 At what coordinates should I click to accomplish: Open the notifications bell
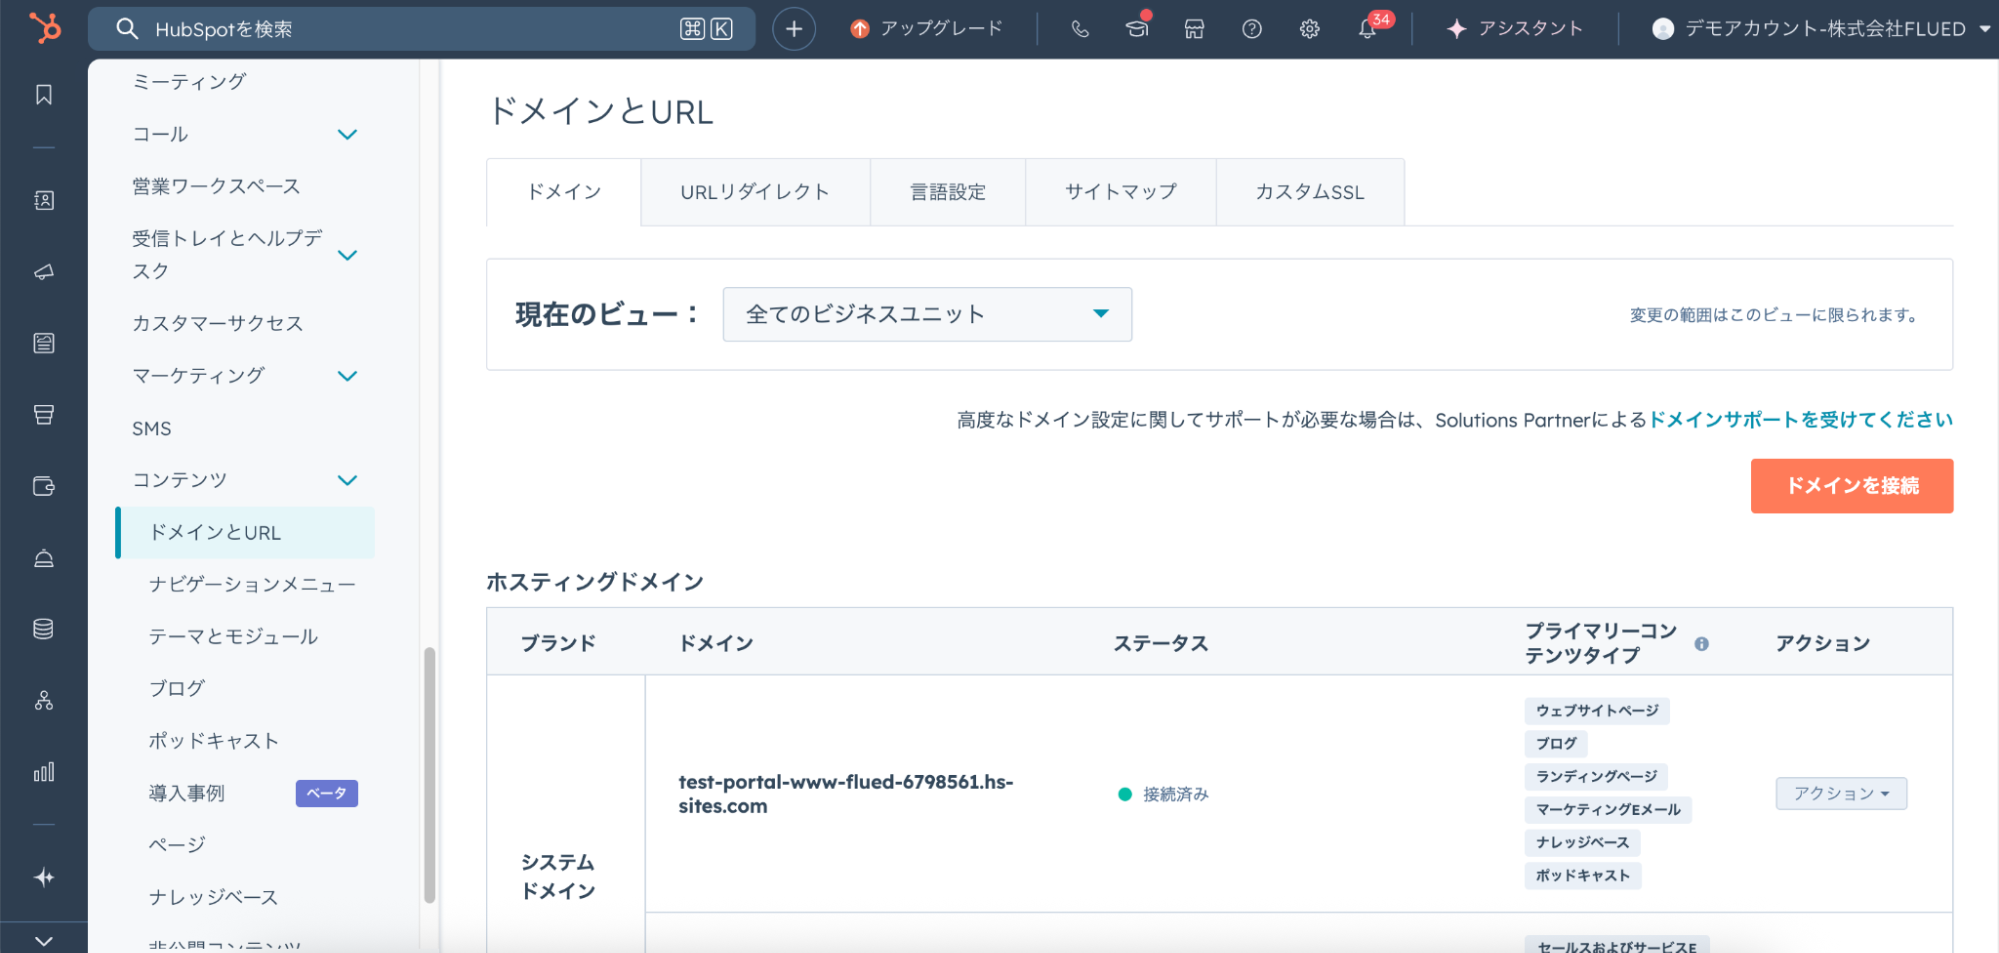(1367, 29)
